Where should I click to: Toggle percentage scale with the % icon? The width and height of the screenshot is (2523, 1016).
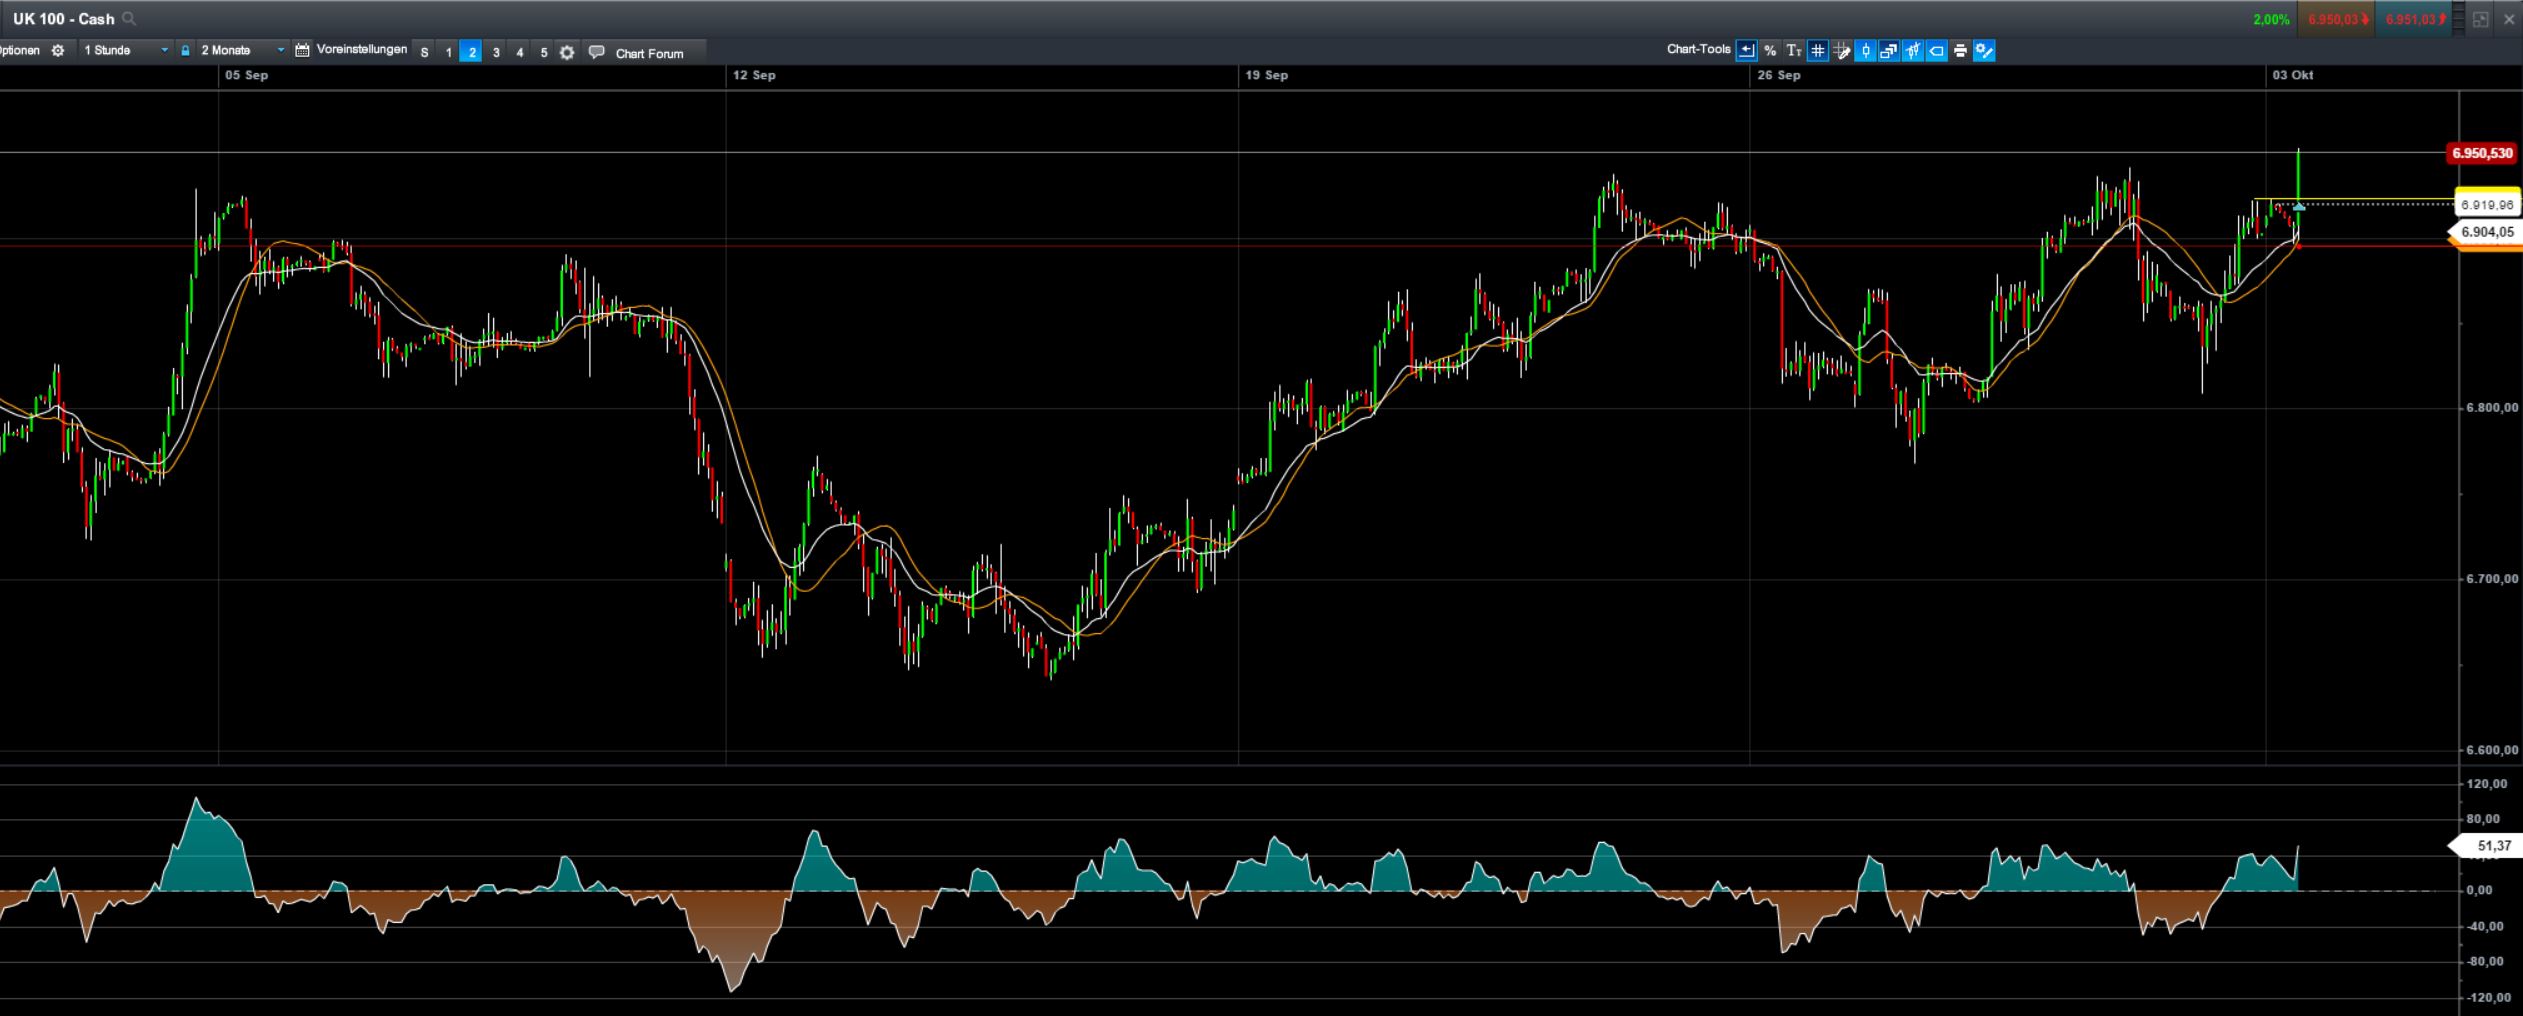pyautogui.click(x=1771, y=50)
